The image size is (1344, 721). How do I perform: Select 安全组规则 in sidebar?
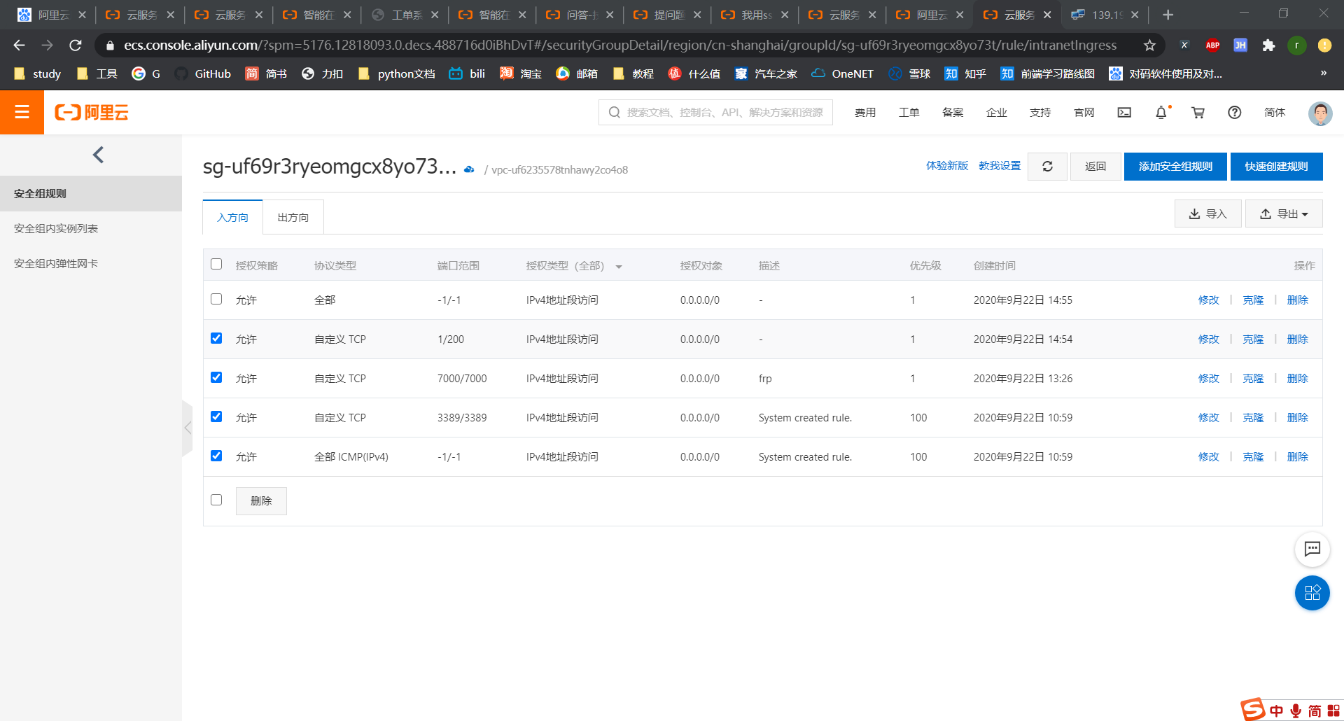pyautogui.click(x=91, y=193)
